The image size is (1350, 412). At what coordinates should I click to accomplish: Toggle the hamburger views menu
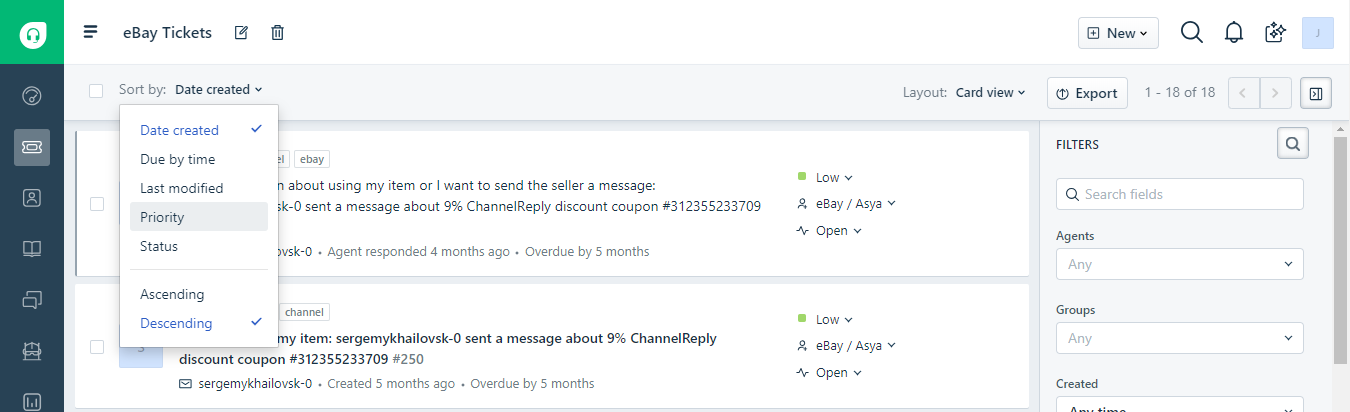point(91,32)
